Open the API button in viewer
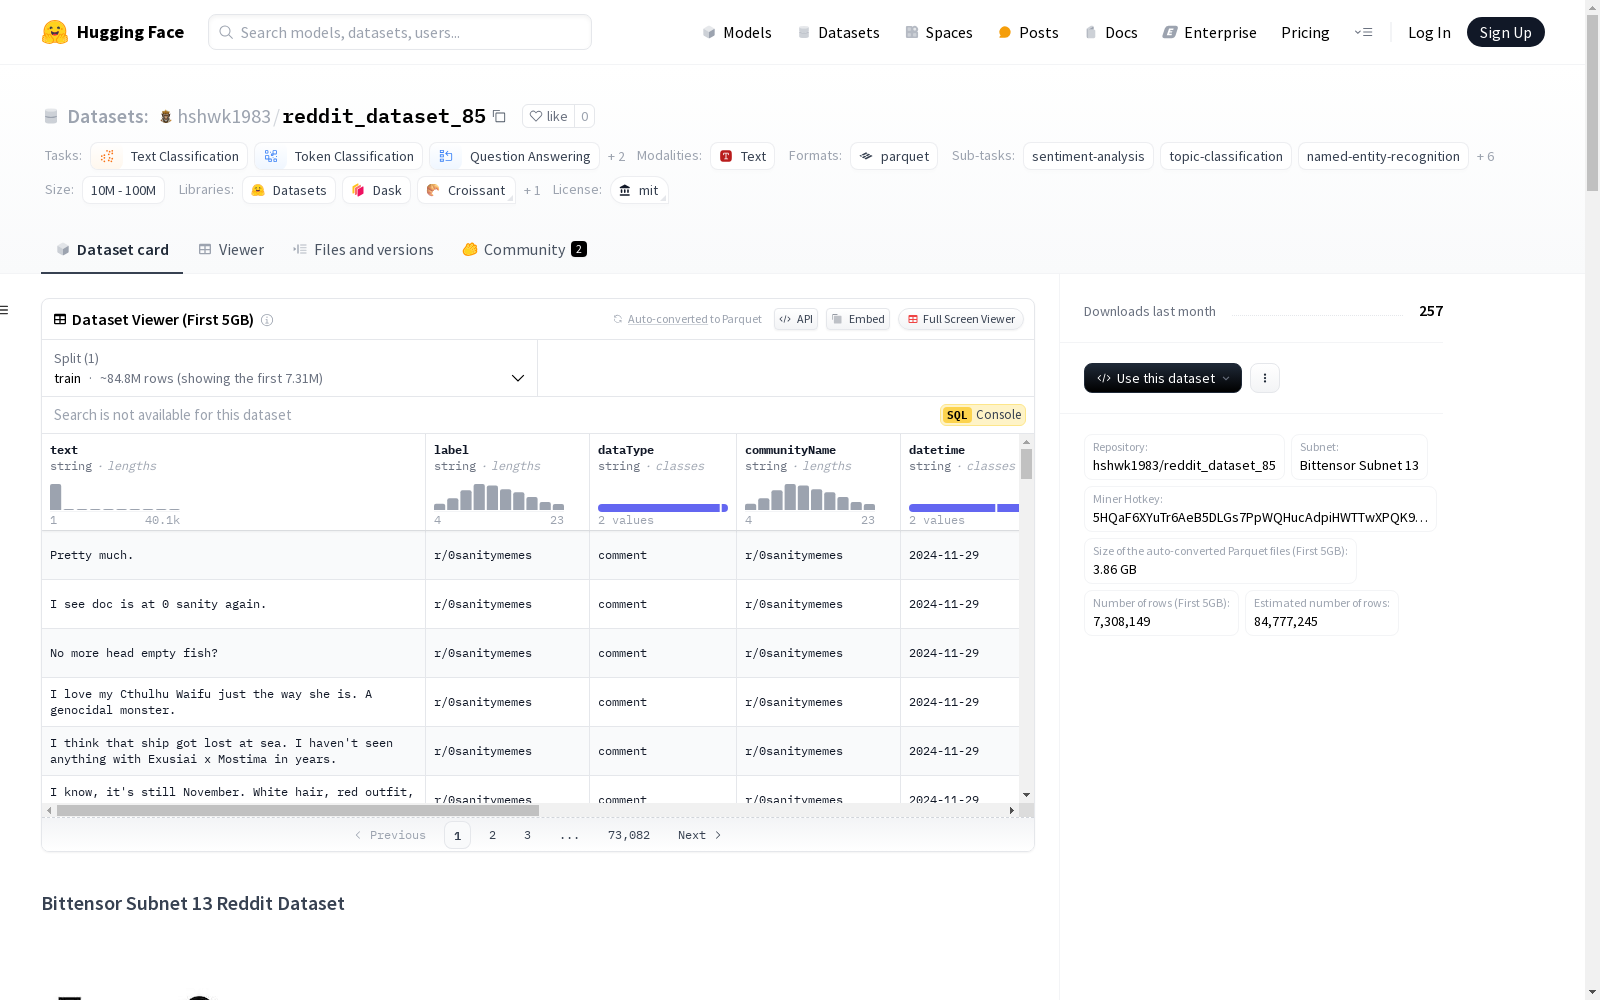Viewport: 1600px width, 1000px height. pos(796,319)
